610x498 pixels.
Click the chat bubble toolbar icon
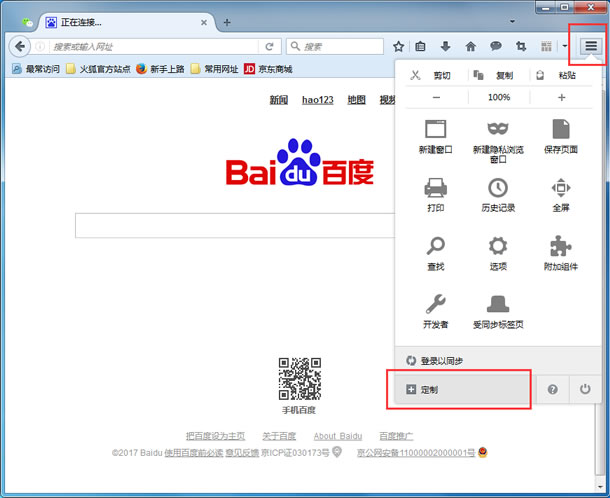pyautogui.click(x=496, y=47)
